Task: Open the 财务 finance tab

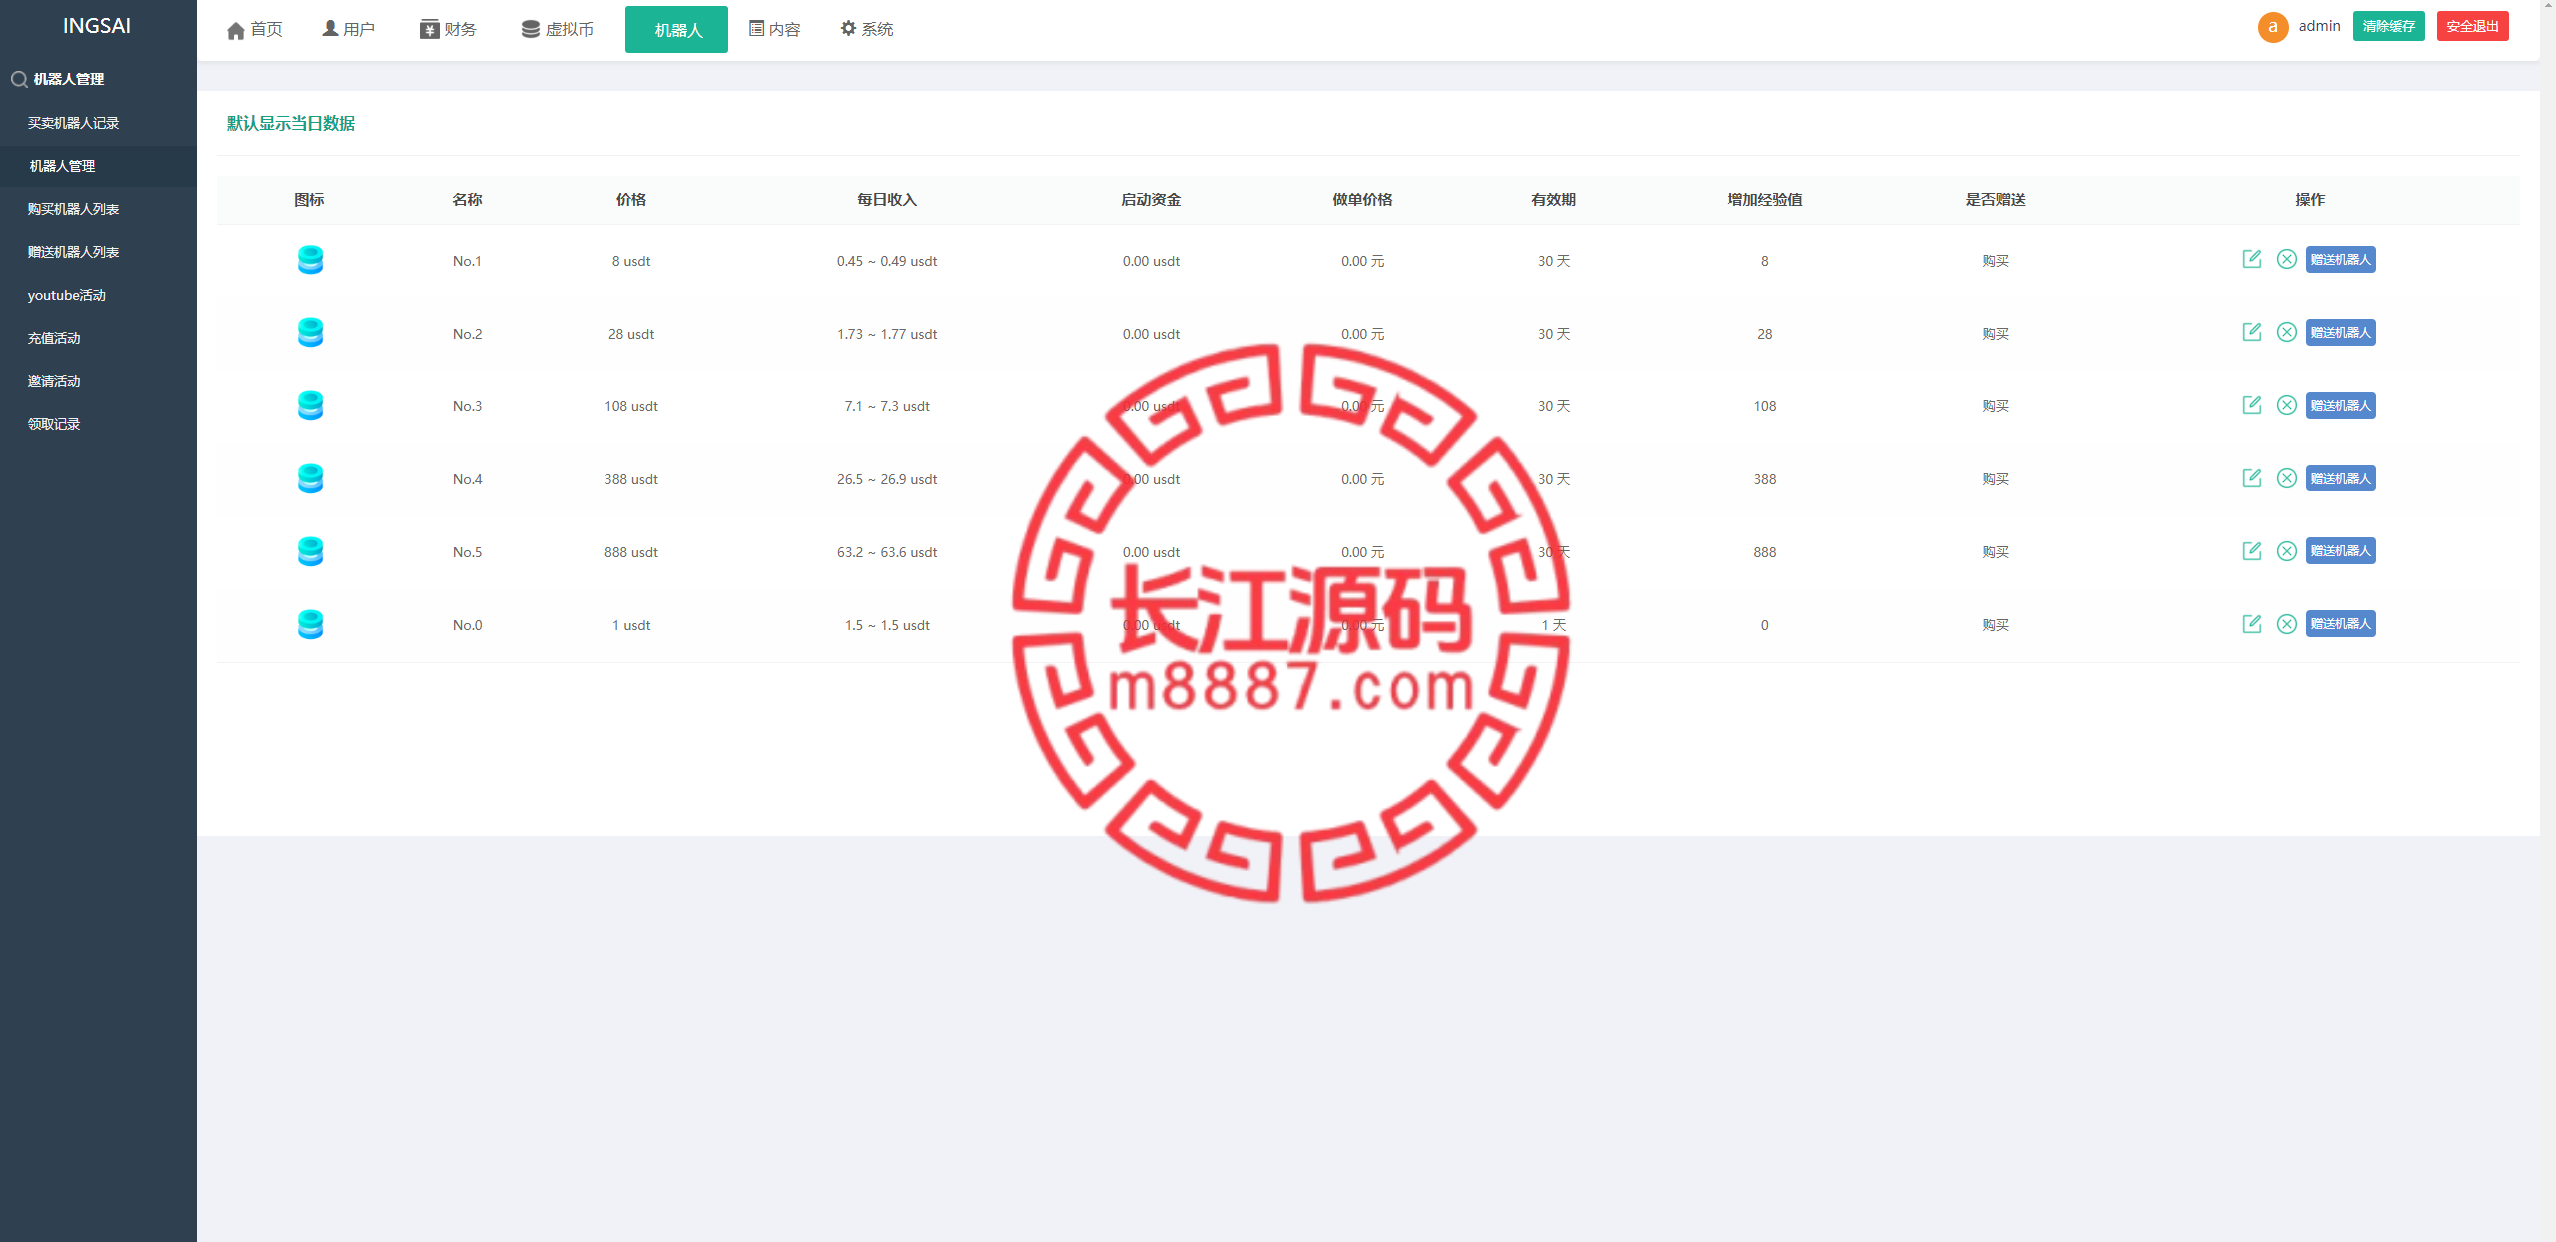Action: [448, 29]
